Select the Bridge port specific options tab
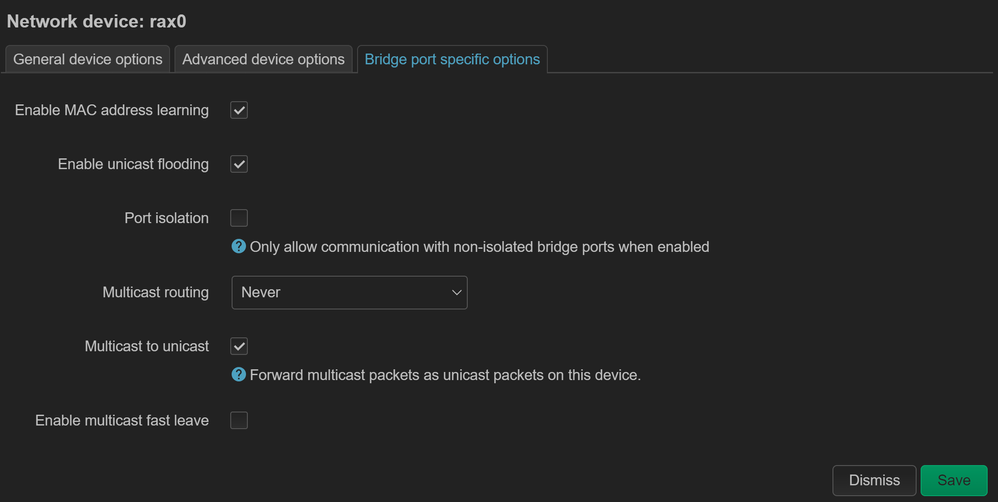Image resolution: width=998 pixels, height=502 pixels. tap(452, 59)
